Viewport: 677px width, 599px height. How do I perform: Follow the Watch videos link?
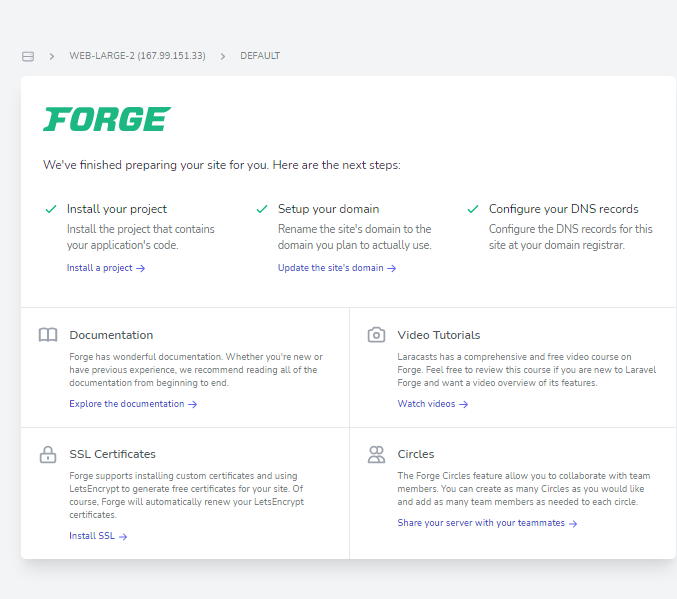point(433,404)
